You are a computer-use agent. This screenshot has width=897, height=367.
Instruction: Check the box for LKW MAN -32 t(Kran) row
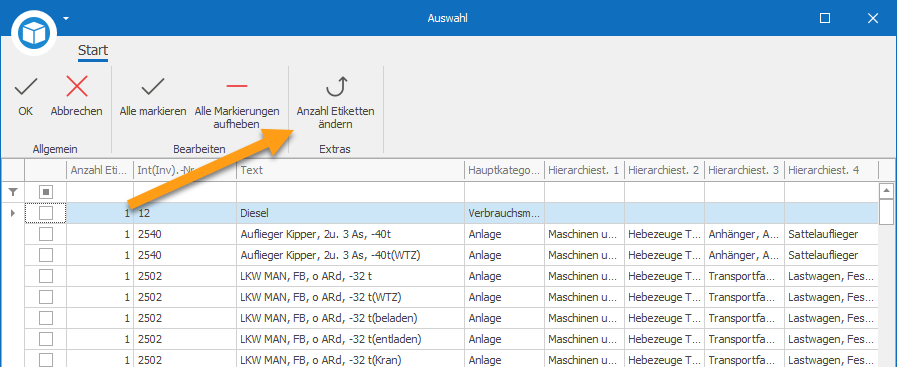pyautogui.click(x=46, y=360)
